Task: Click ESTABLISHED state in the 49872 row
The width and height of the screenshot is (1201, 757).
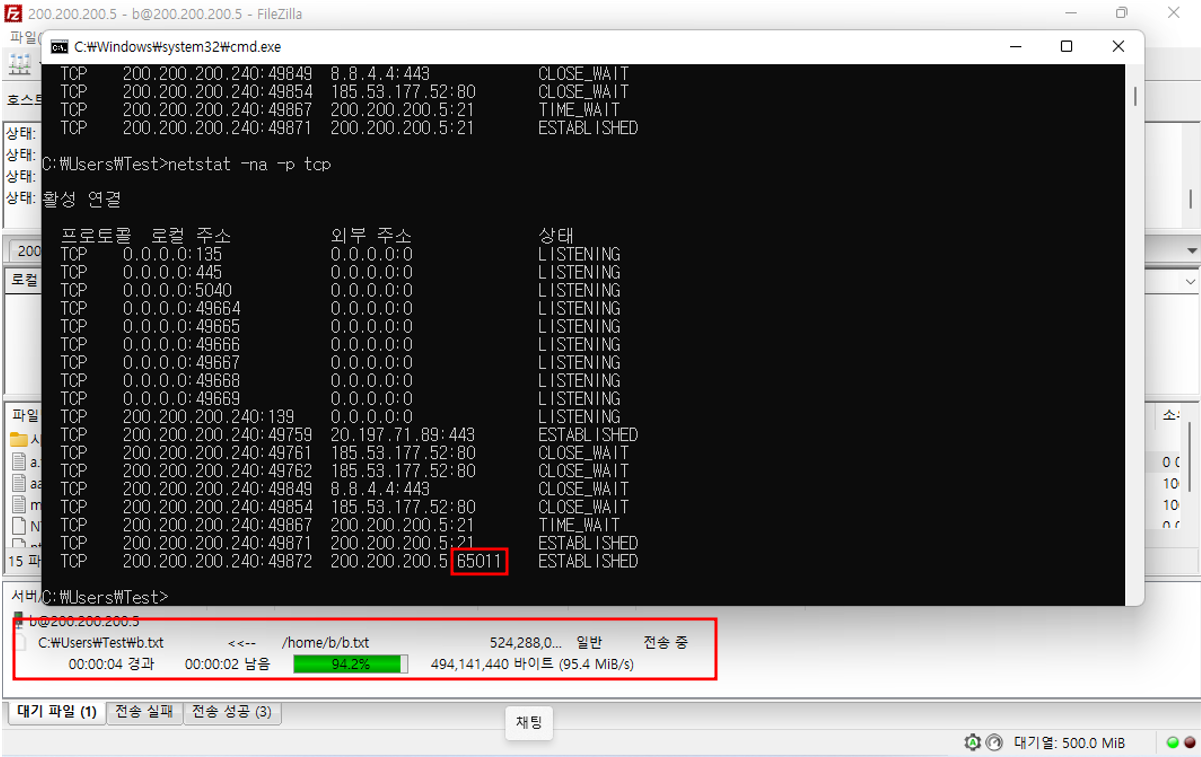Action: coord(588,561)
